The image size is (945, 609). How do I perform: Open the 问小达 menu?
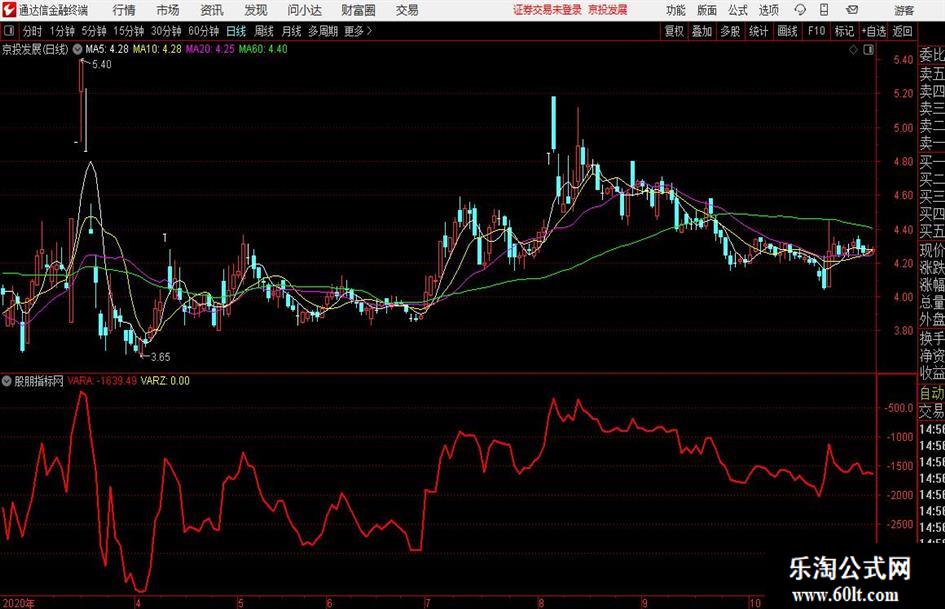[x=304, y=10]
